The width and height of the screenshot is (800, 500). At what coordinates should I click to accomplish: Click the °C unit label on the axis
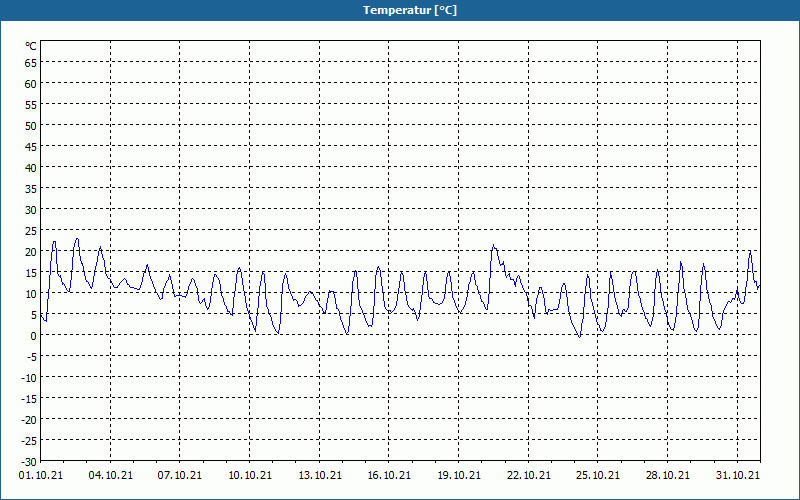[31, 46]
